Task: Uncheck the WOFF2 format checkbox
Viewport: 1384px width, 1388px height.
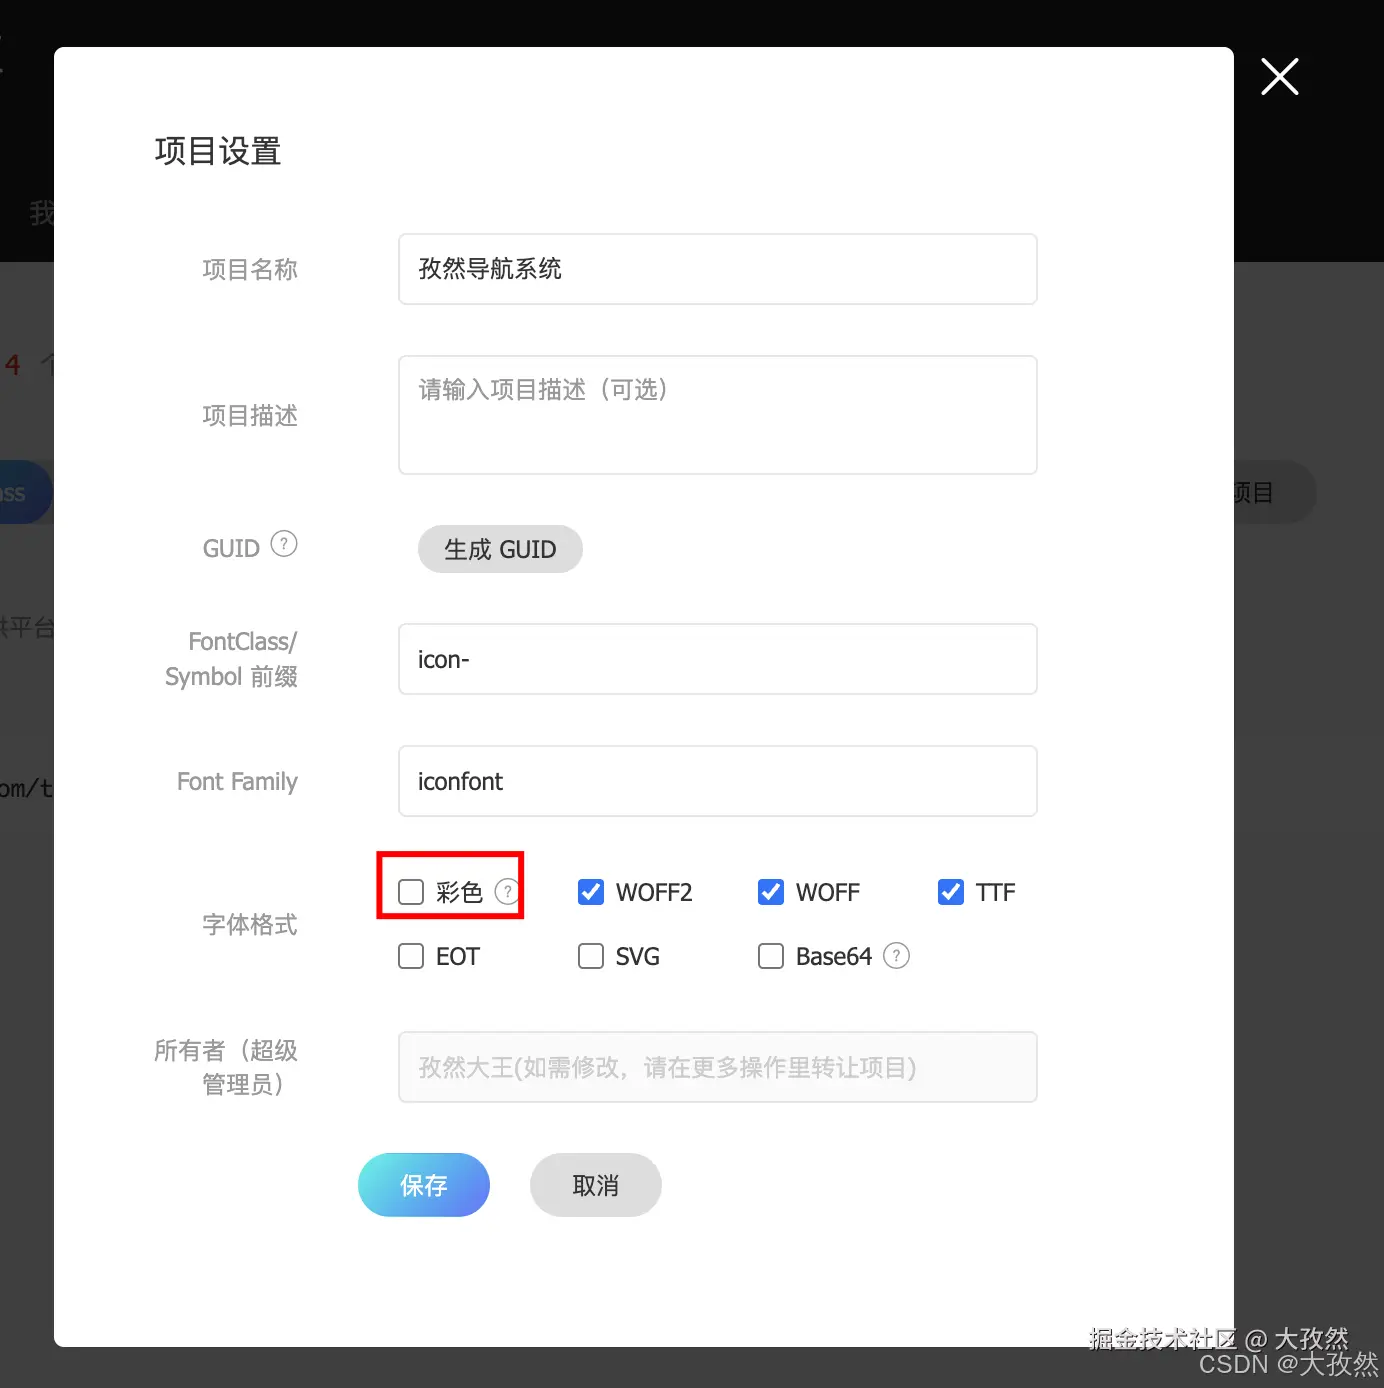Action: [591, 892]
